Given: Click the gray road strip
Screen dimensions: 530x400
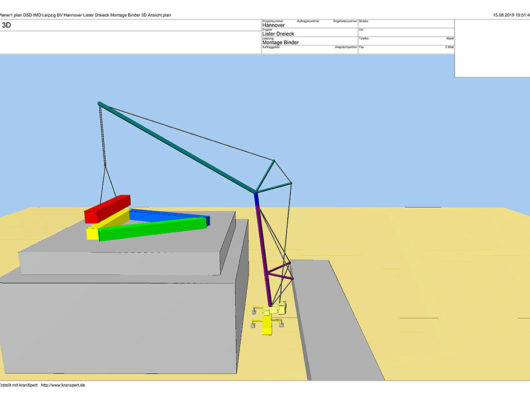Looking at the screenshot, I should click(335, 321).
